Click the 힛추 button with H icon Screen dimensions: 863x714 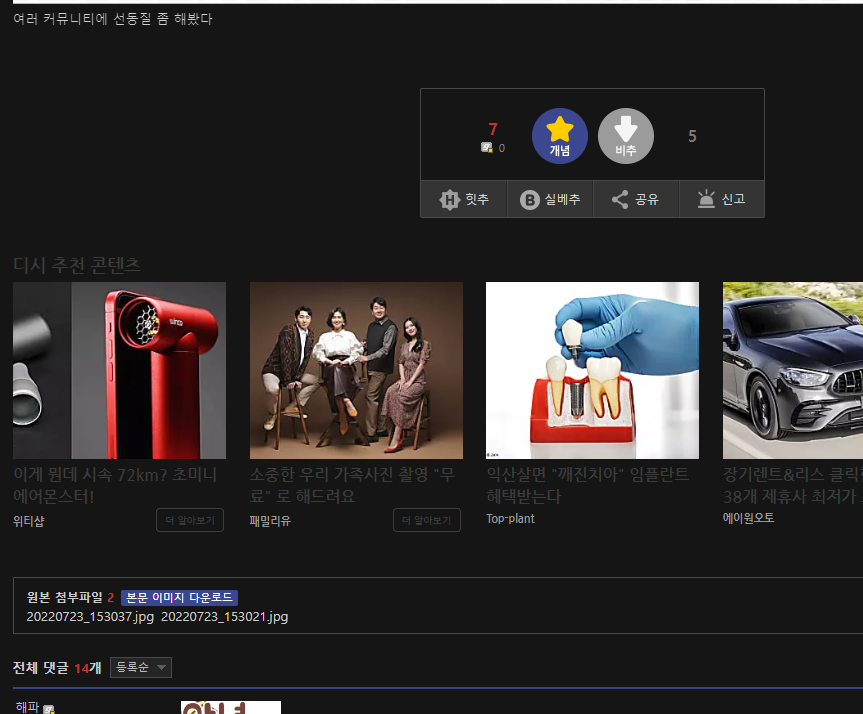(x=464, y=199)
